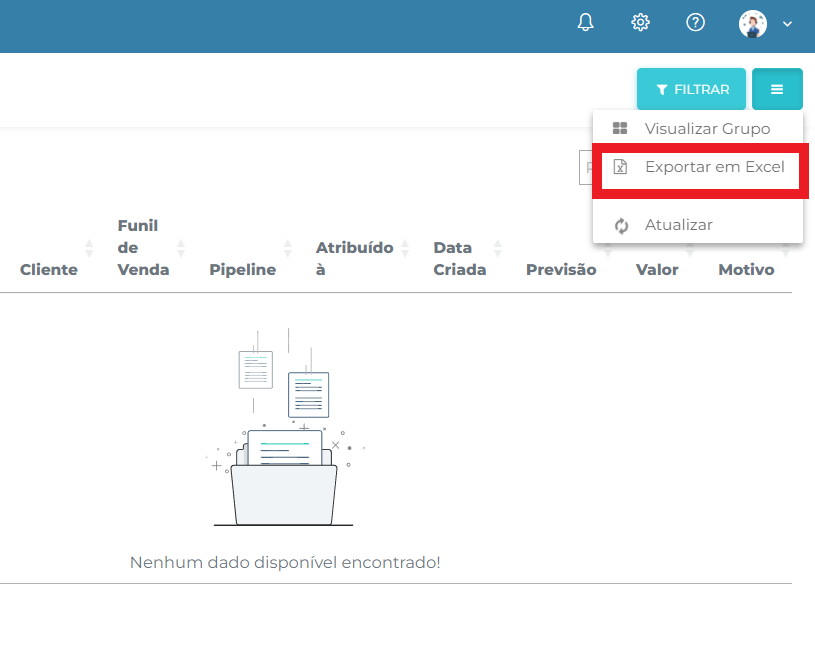The width and height of the screenshot is (815, 647).
Task: Click sort arrows next to Cliente
Action: coord(89,248)
